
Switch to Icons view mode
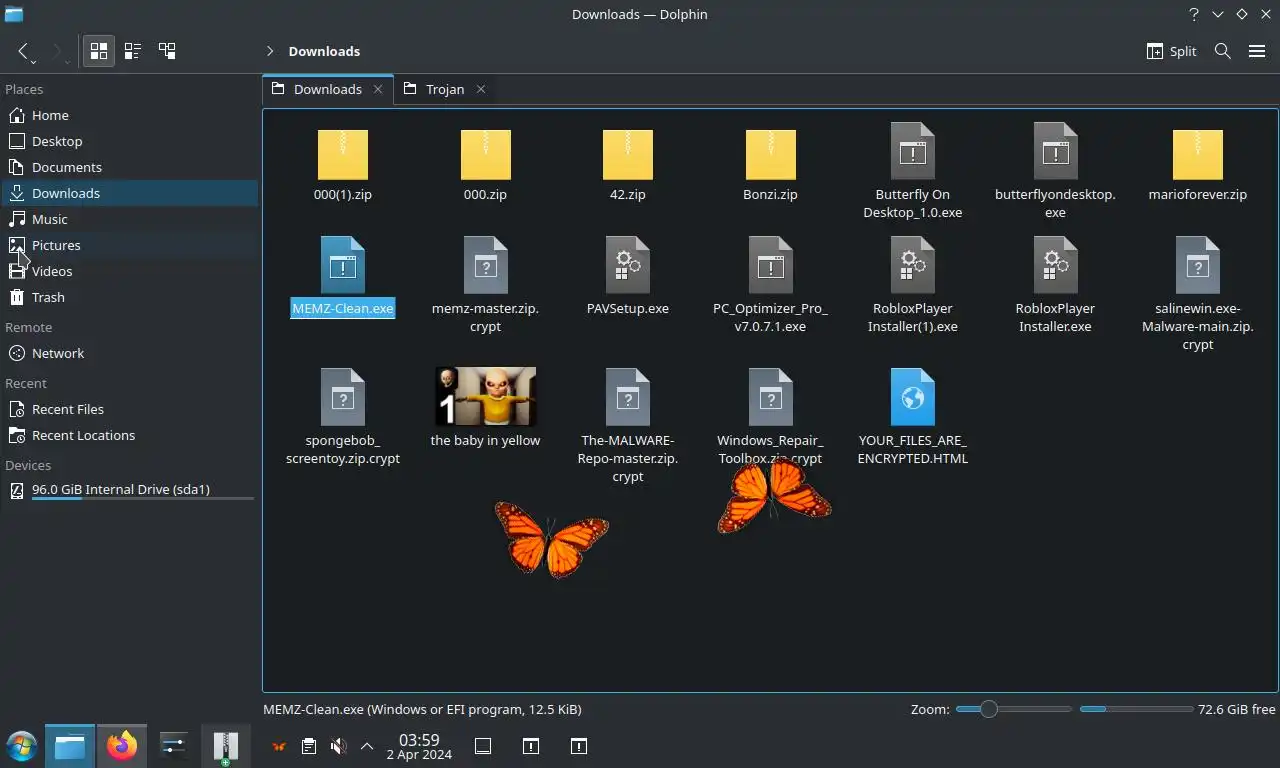98,50
